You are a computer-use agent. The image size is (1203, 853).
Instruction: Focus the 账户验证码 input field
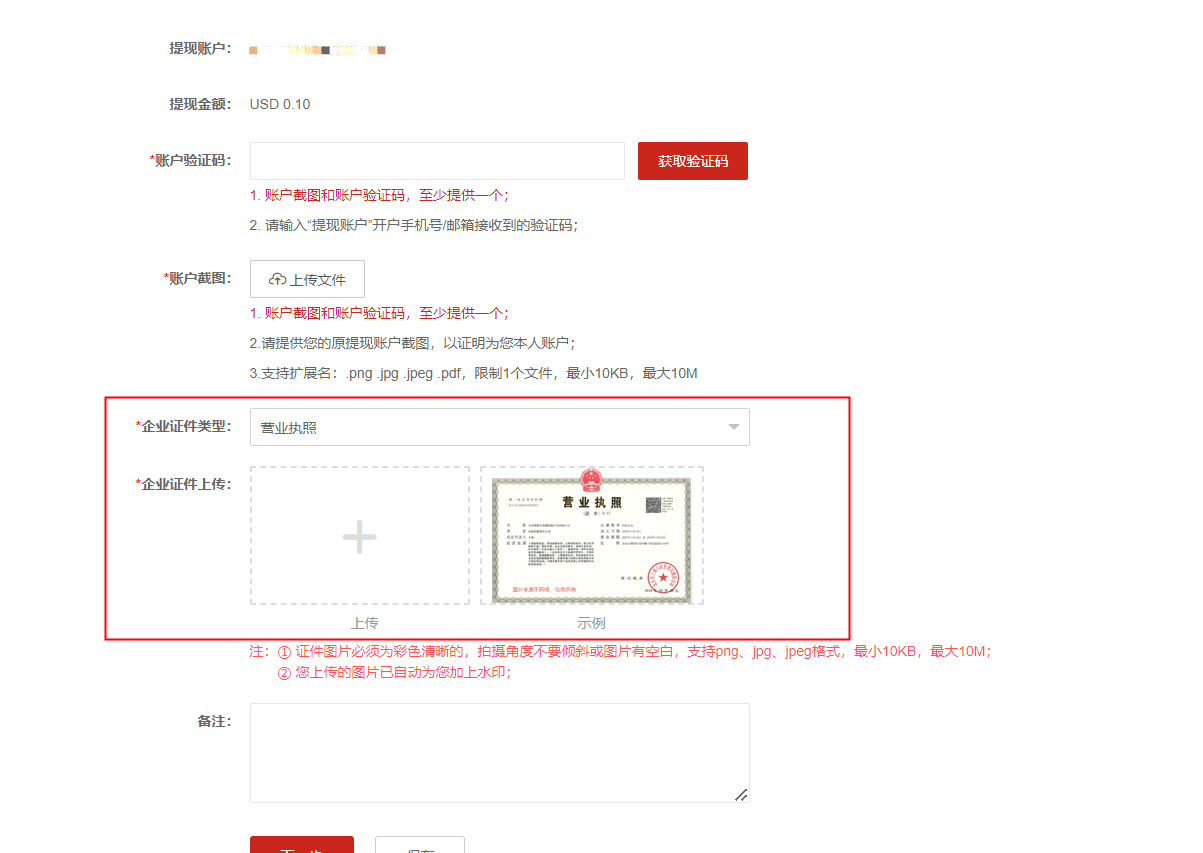tap(437, 161)
